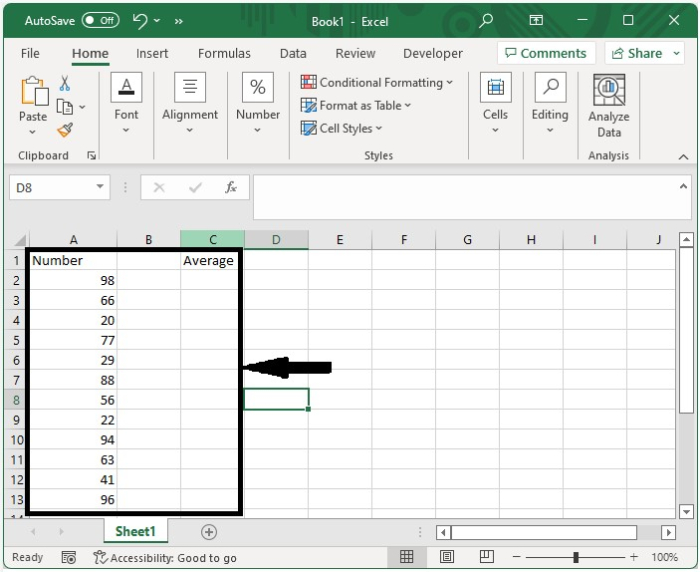
Task: Open the Cells group menu
Action: [x=496, y=103]
